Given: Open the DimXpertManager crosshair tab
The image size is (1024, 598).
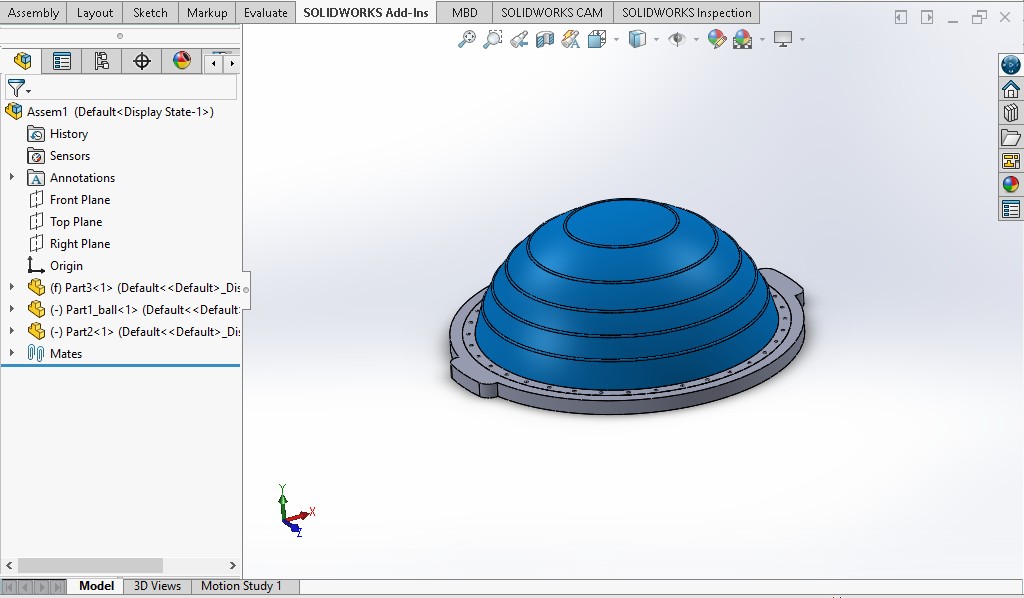Looking at the screenshot, I should [142, 61].
